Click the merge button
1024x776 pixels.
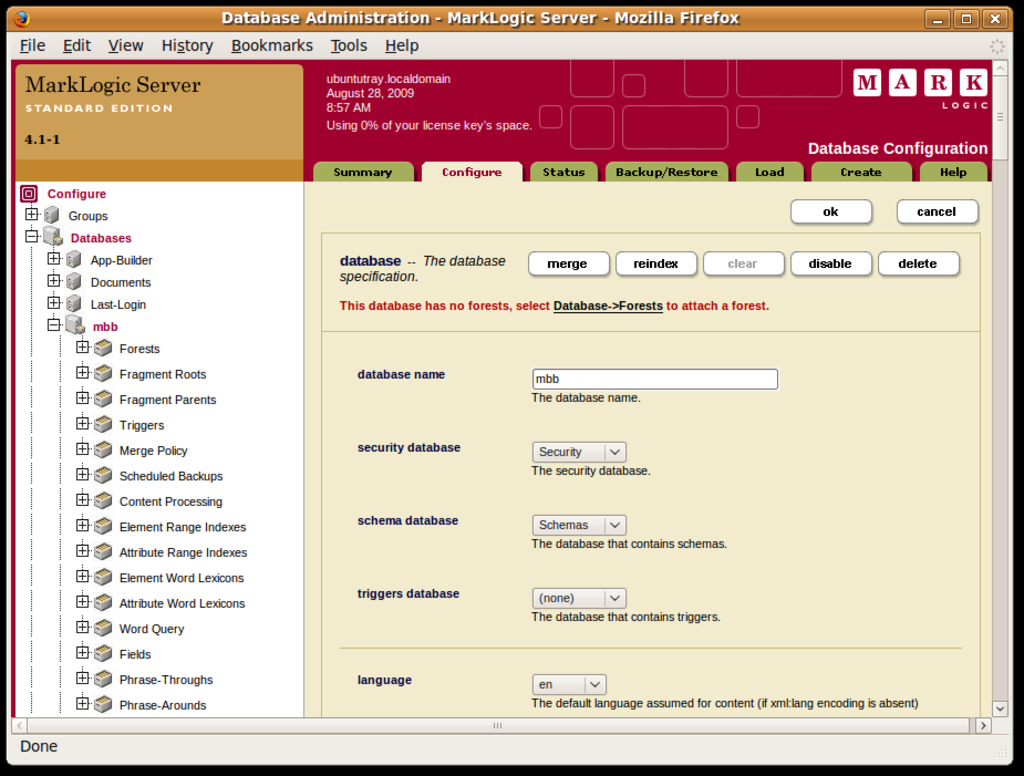click(568, 264)
